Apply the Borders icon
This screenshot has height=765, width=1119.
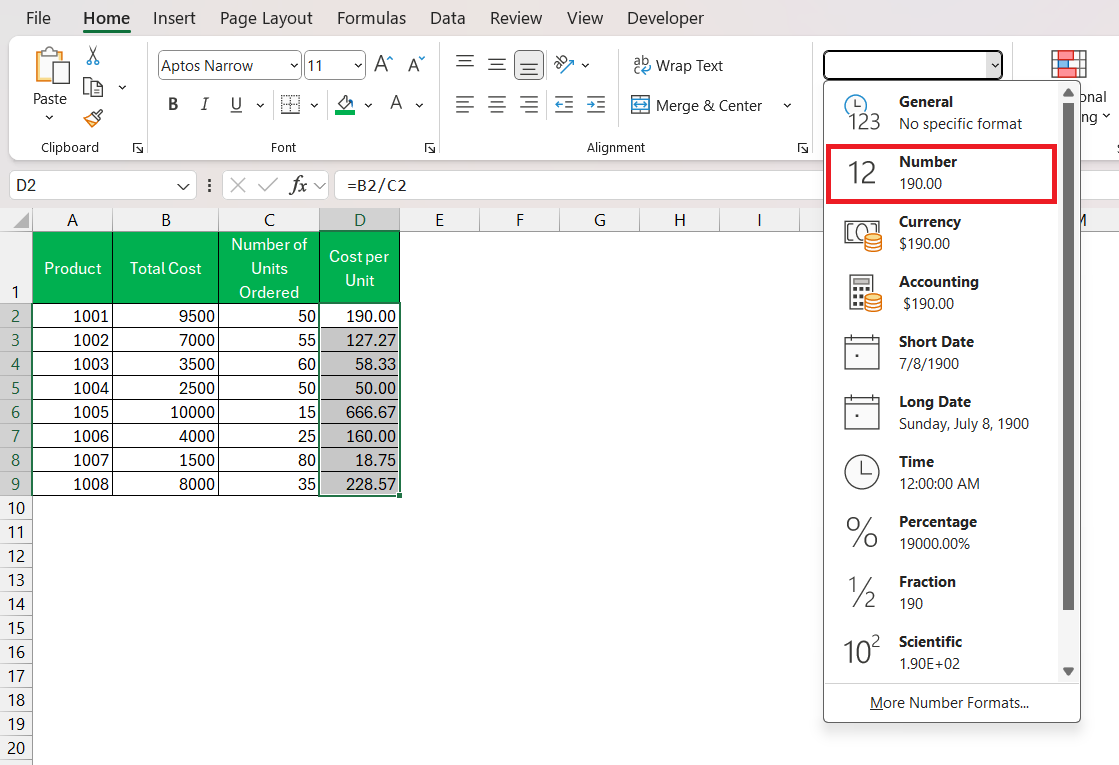[290, 105]
